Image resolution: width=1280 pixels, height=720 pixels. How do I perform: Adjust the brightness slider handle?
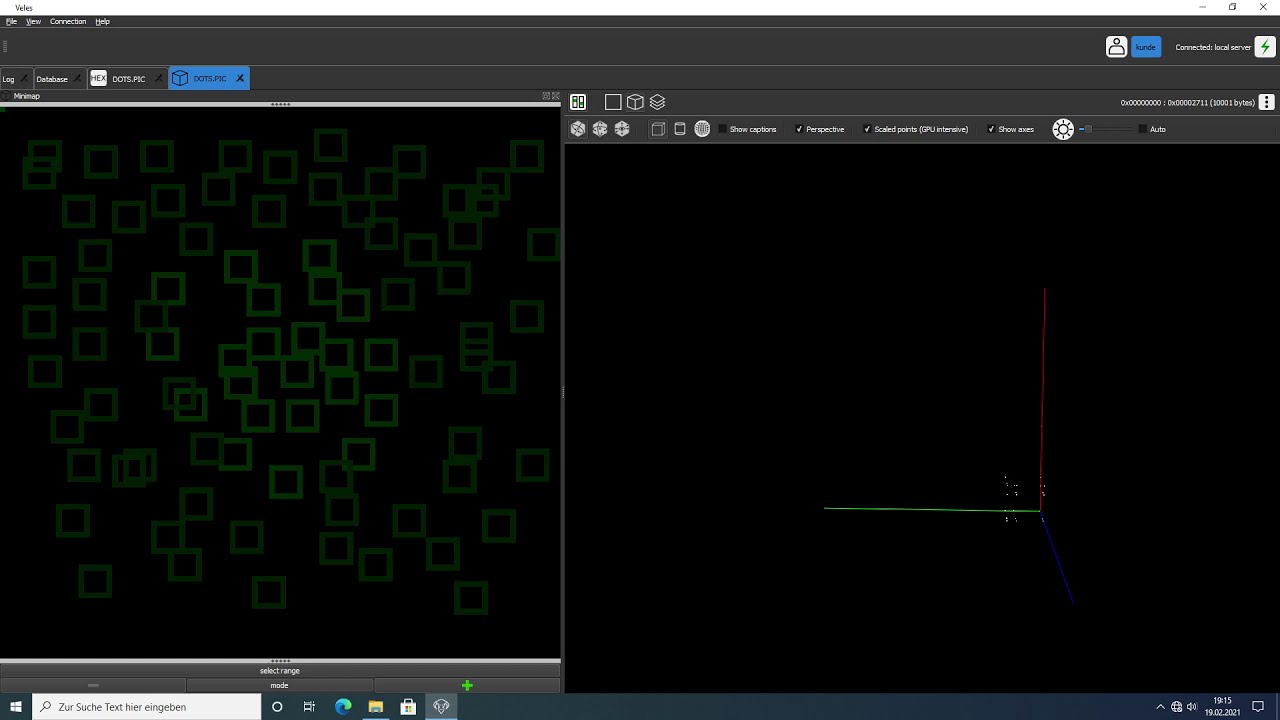tap(1088, 129)
